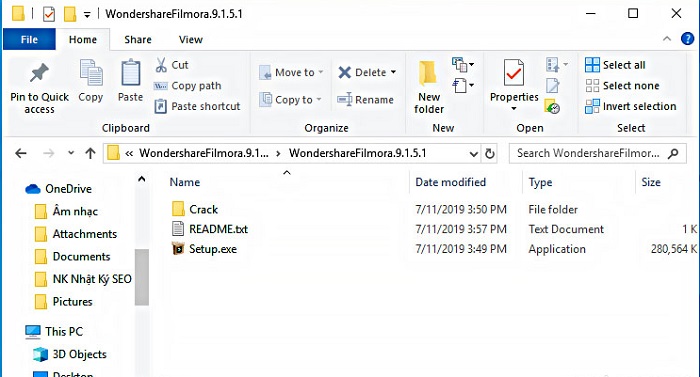Click the Search WondershareFilmora search box

click(x=598, y=154)
